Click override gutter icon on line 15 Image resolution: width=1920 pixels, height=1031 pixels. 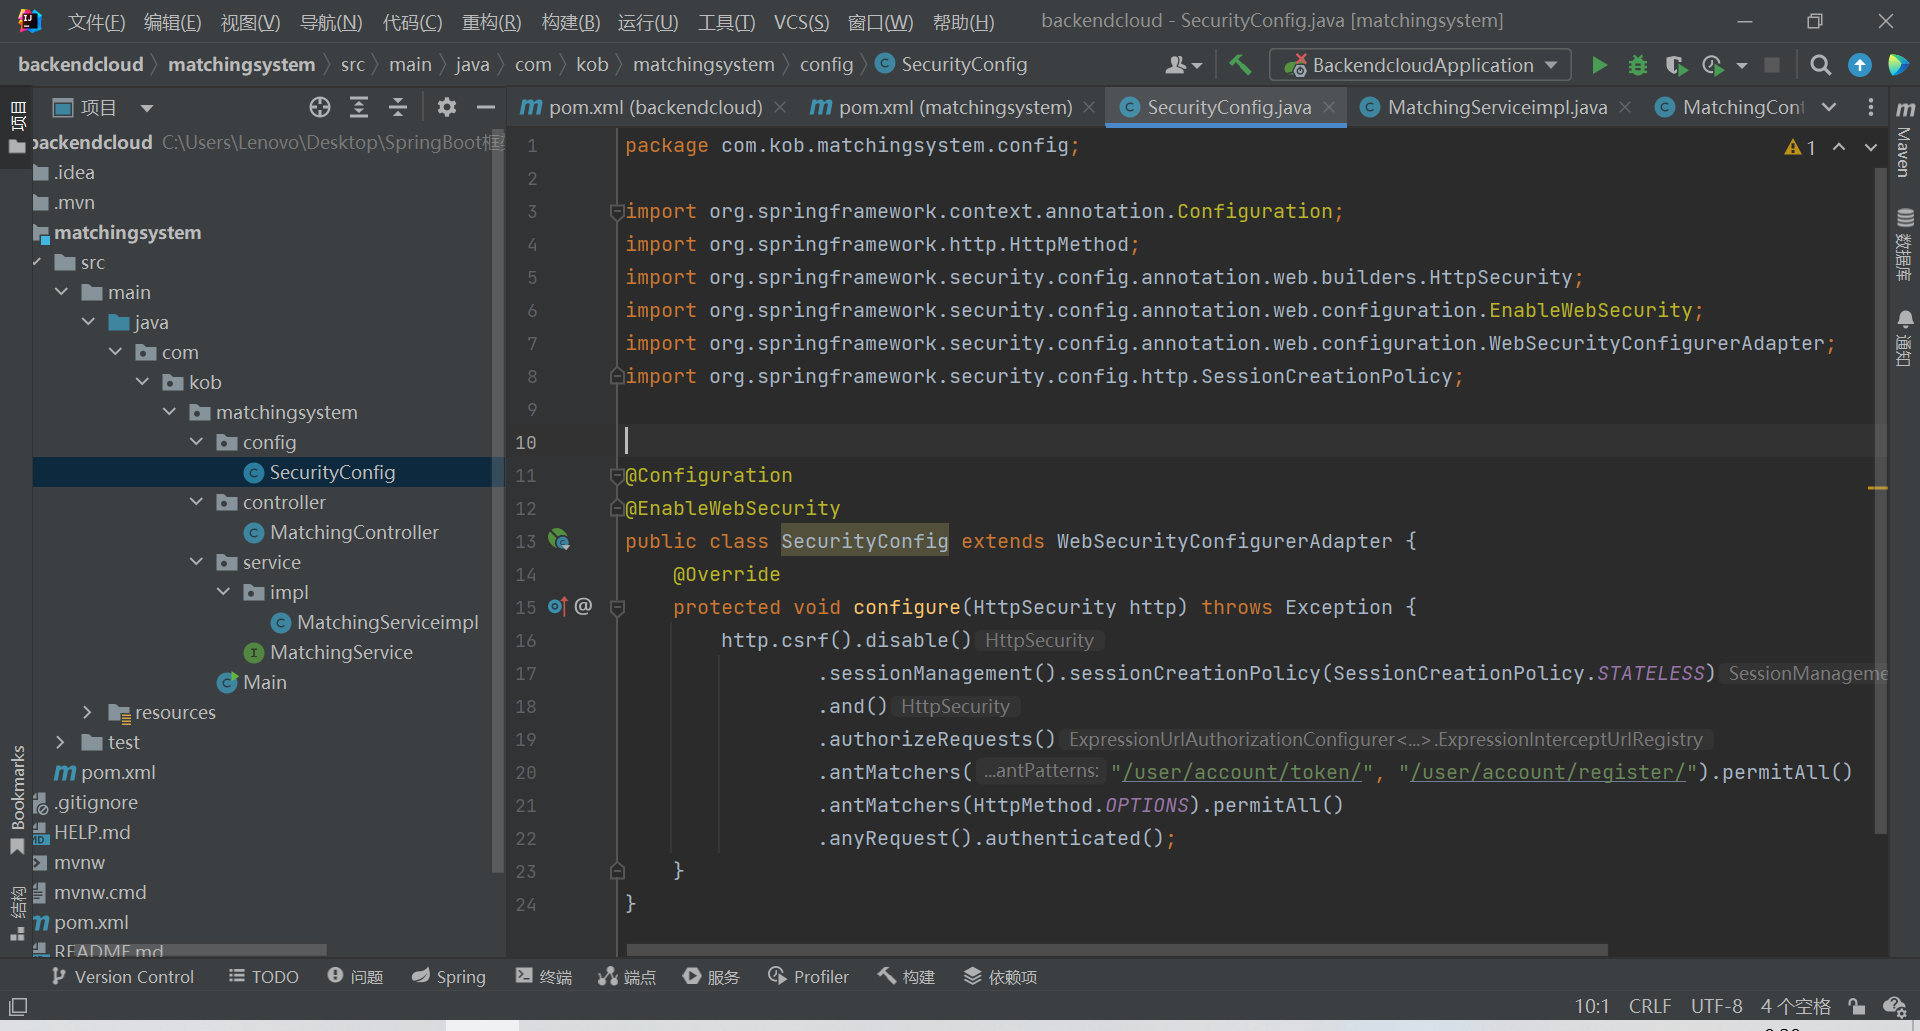(557, 607)
